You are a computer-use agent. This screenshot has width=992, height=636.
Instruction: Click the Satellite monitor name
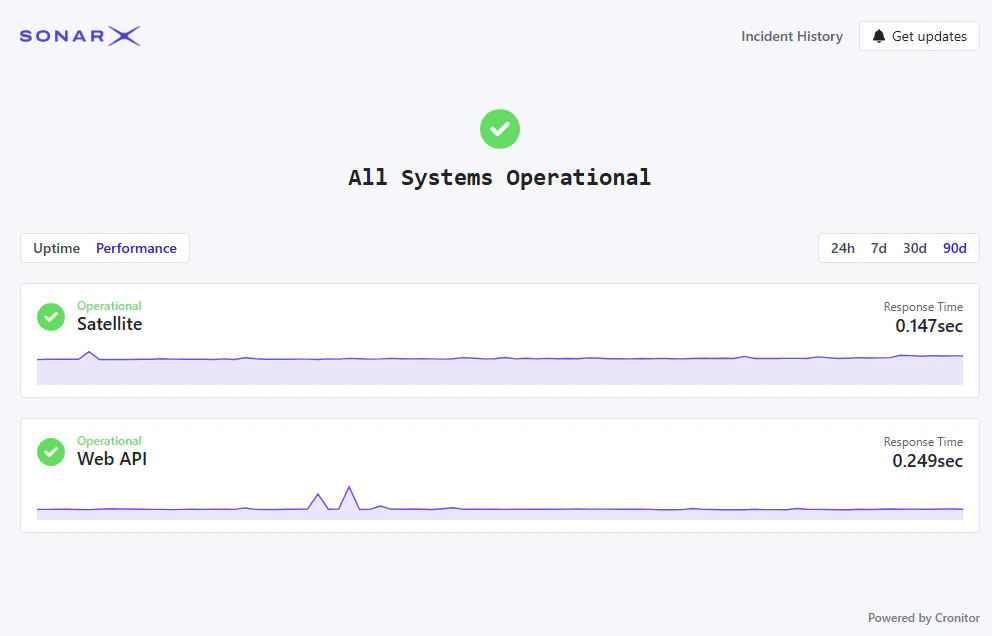tap(109, 324)
